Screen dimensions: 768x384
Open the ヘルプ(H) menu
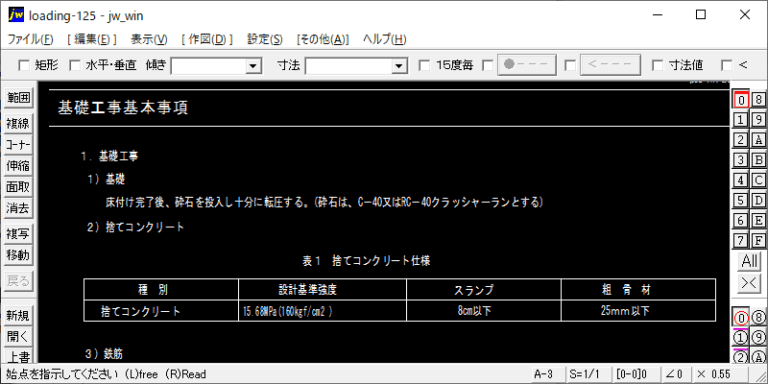384,39
